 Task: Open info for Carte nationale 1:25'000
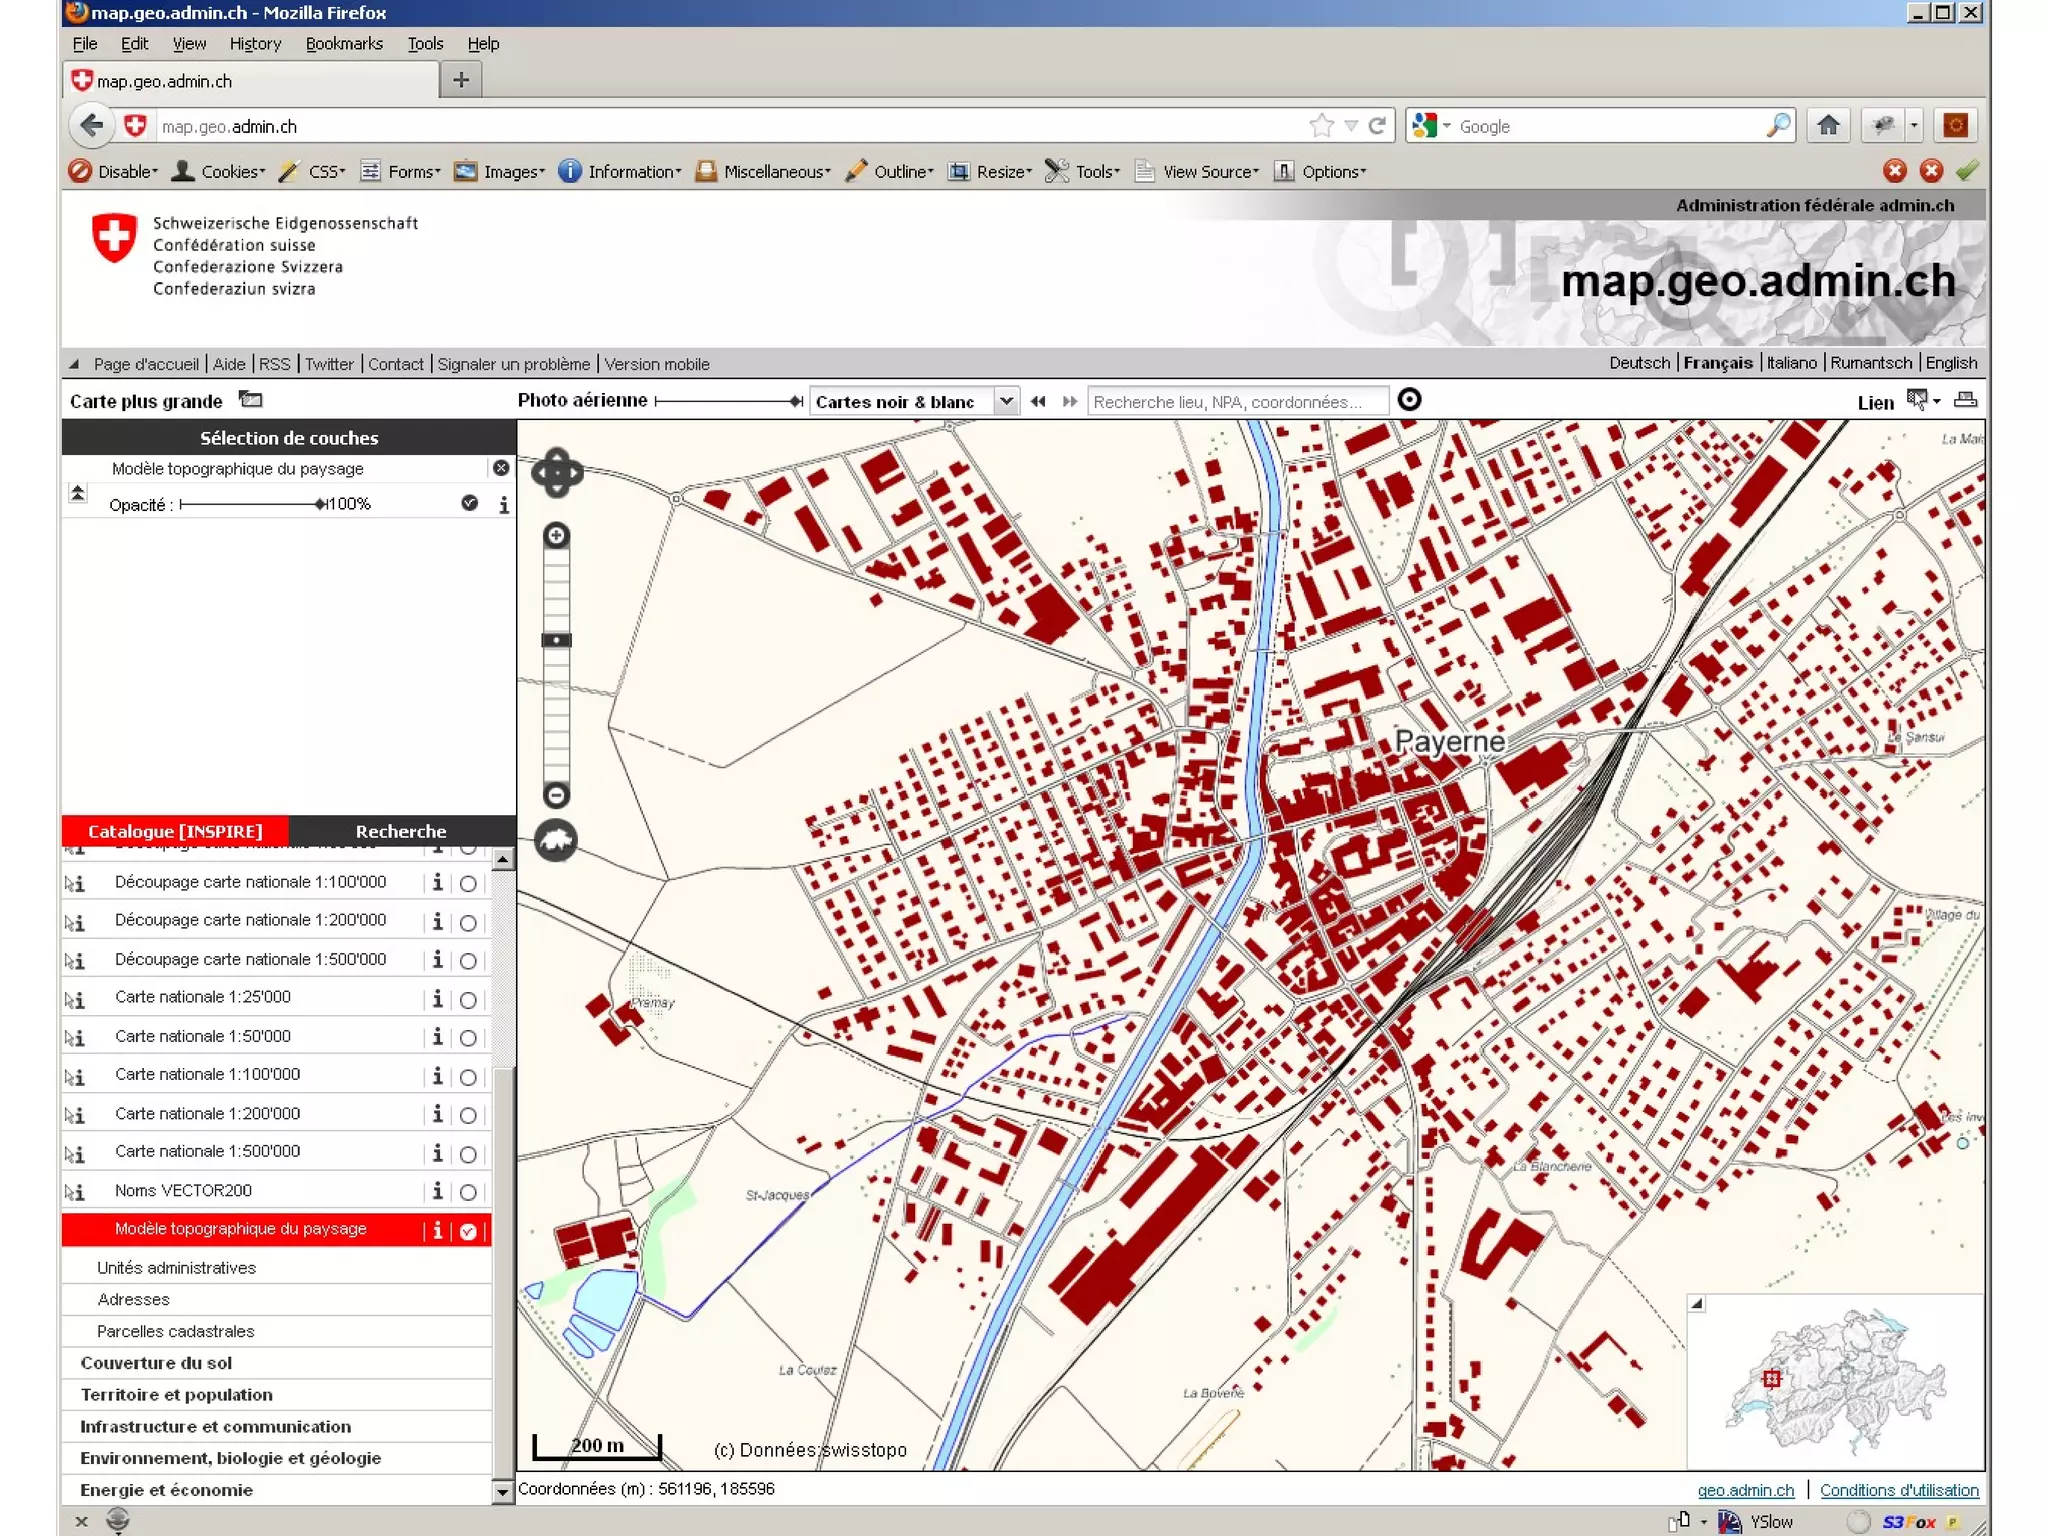(x=437, y=998)
